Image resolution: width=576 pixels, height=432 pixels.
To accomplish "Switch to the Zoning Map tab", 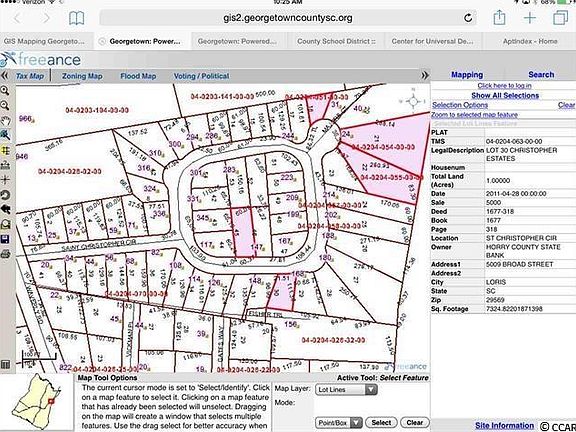I will pyautogui.click(x=82, y=76).
